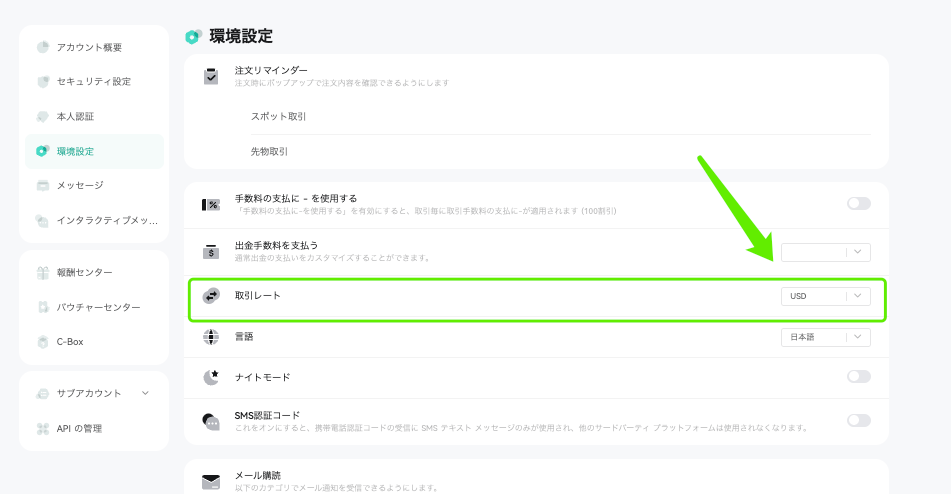Click the 取引レート exchange arrows icon
The image size is (951, 494).
coord(211,296)
